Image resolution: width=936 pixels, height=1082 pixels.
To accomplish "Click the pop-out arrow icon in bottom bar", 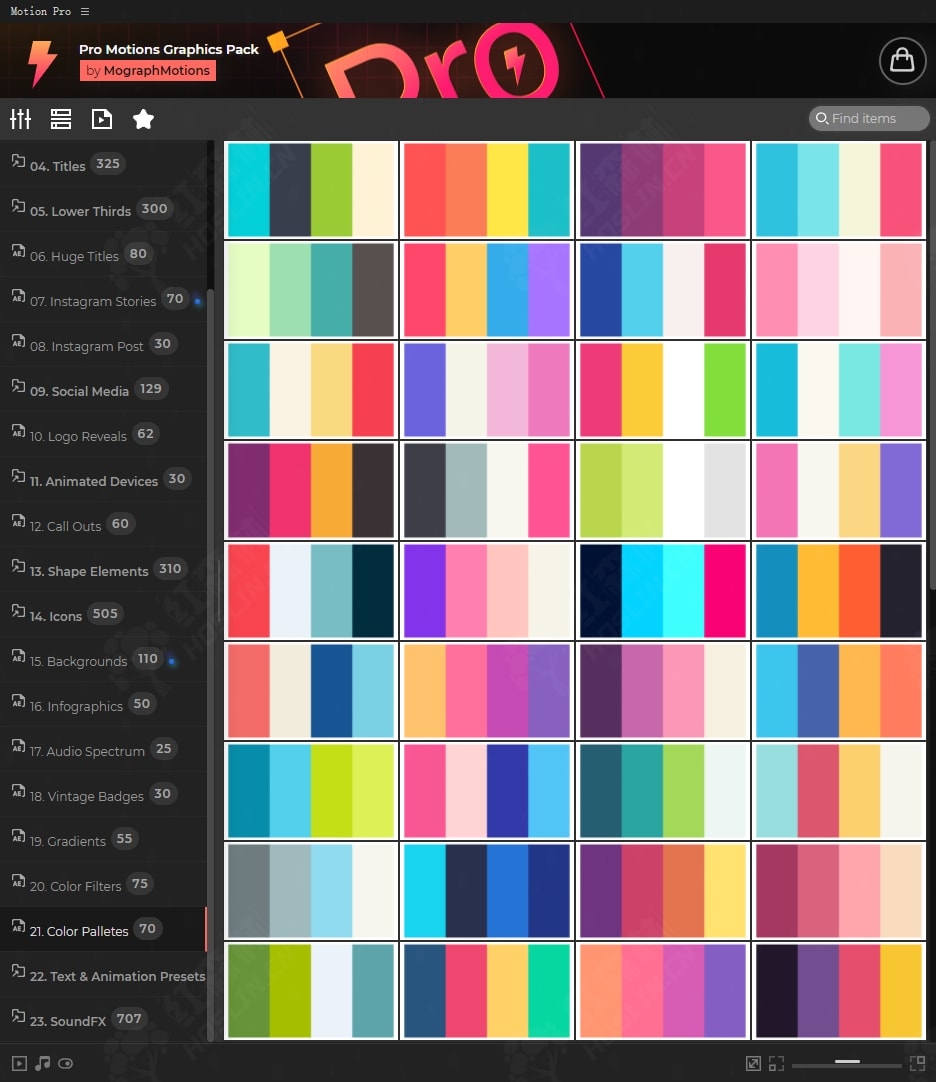I will pos(753,1063).
